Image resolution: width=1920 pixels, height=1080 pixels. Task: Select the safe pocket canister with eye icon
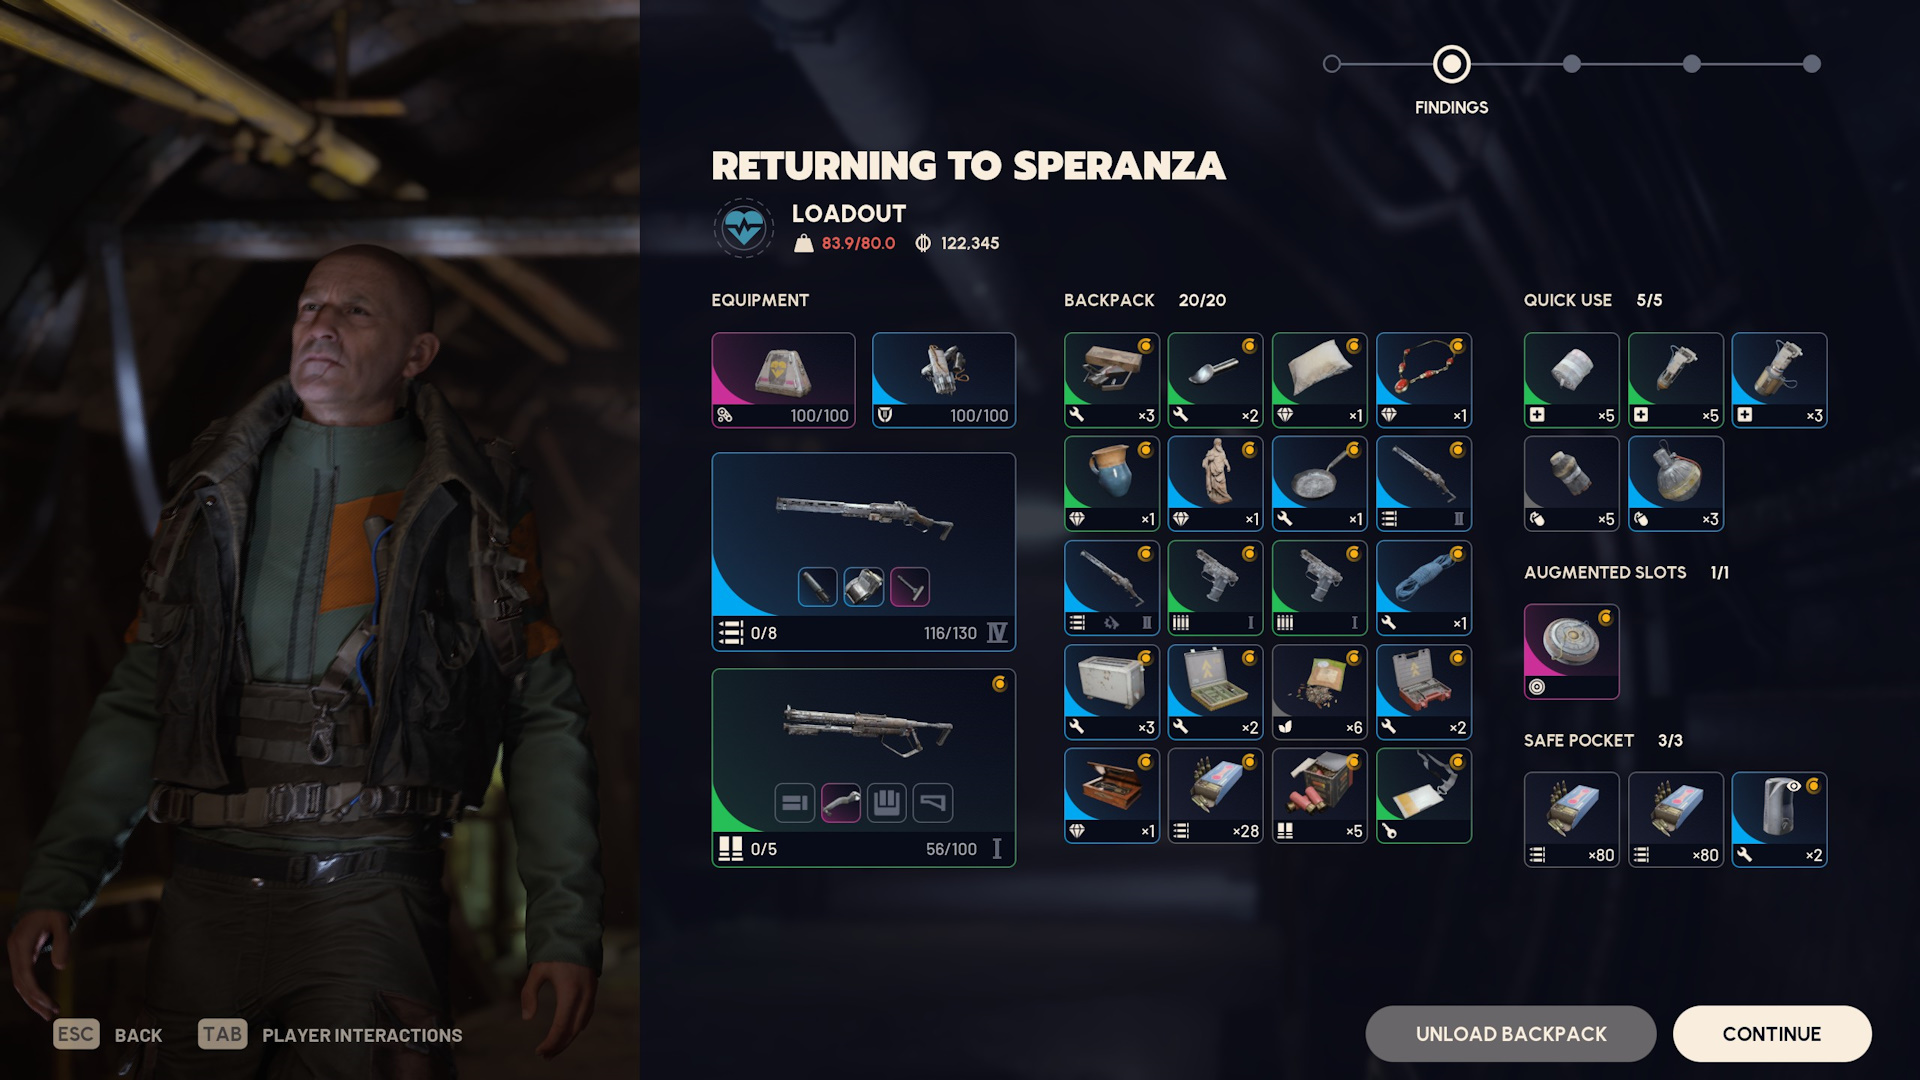coord(1779,820)
